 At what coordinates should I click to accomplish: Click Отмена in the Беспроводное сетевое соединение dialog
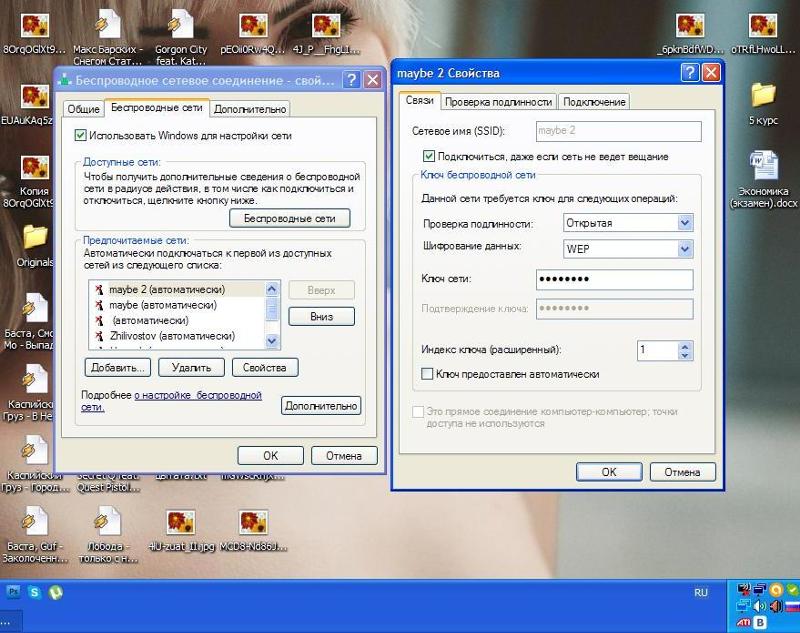344,455
